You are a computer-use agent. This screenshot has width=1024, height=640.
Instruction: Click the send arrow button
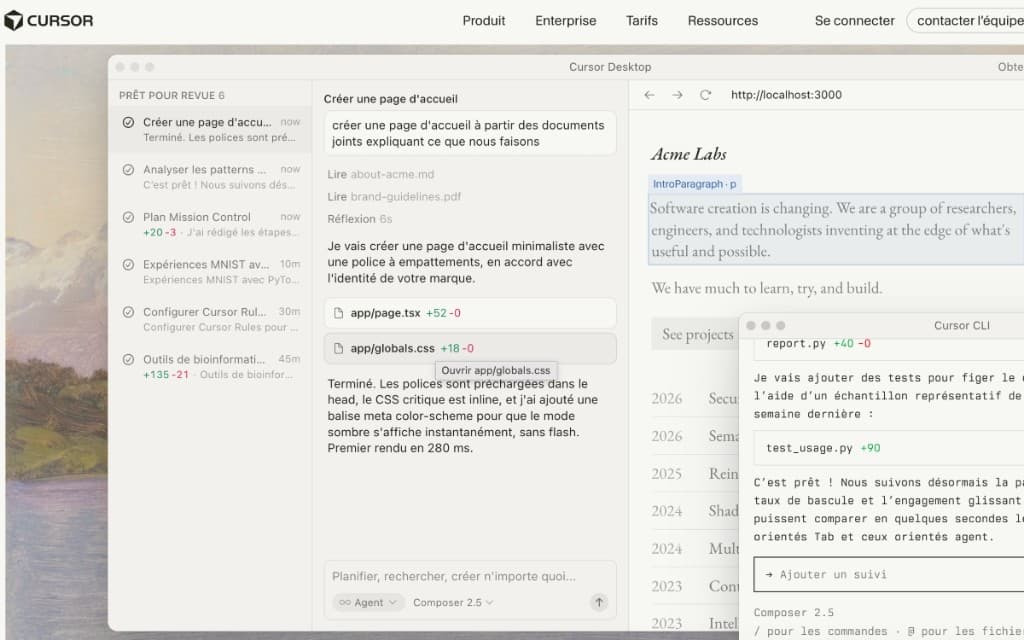599,602
